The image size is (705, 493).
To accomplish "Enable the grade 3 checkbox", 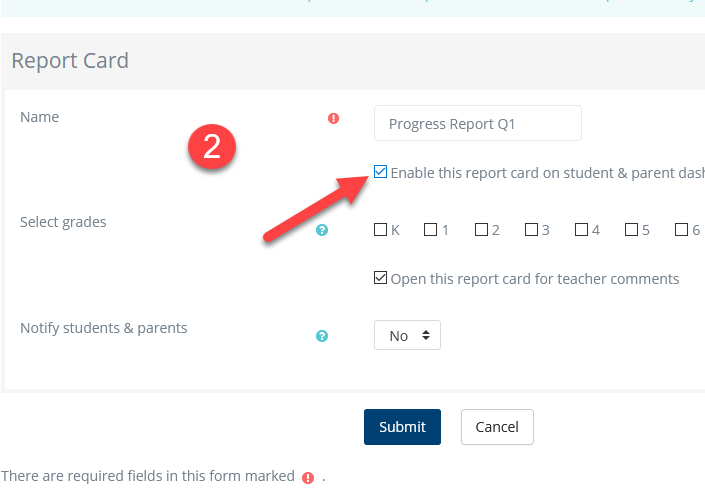I will pyautogui.click(x=531, y=230).
